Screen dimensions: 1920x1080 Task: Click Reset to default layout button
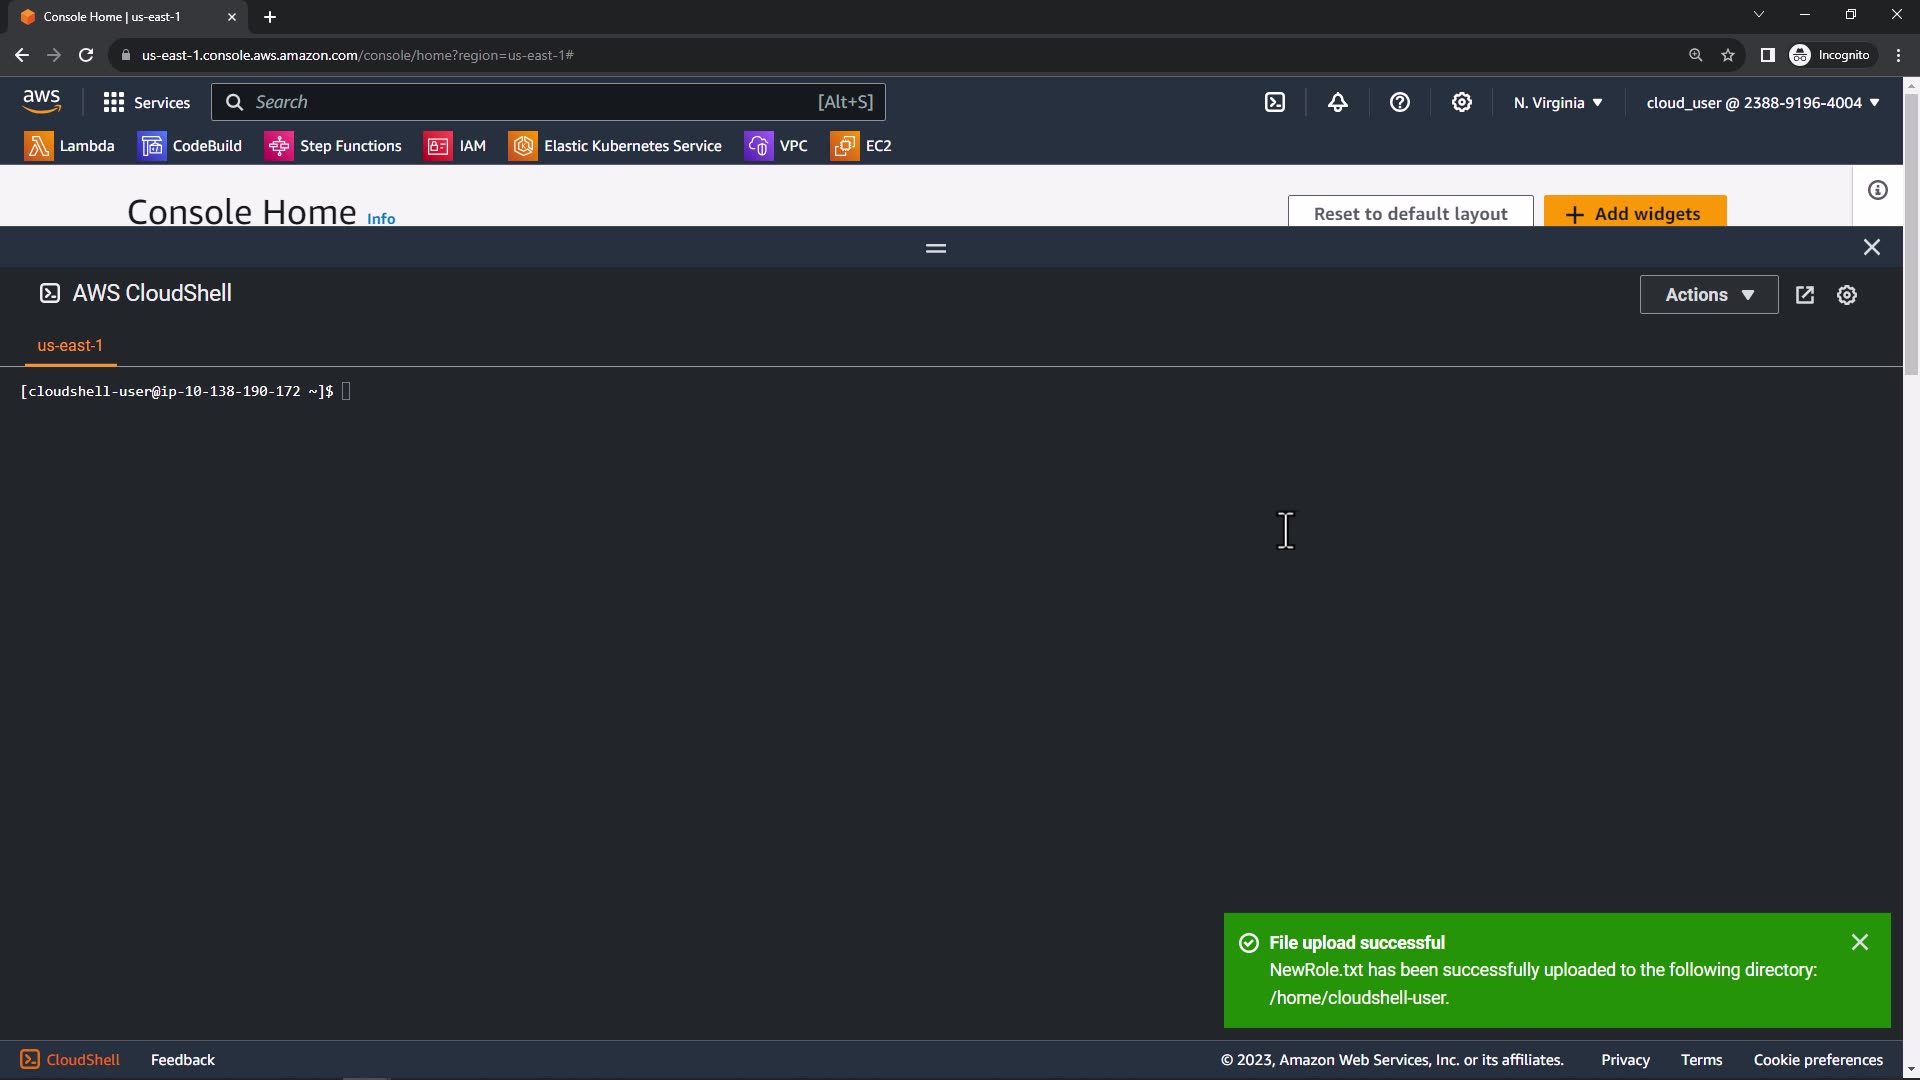tap(1410, 213)
